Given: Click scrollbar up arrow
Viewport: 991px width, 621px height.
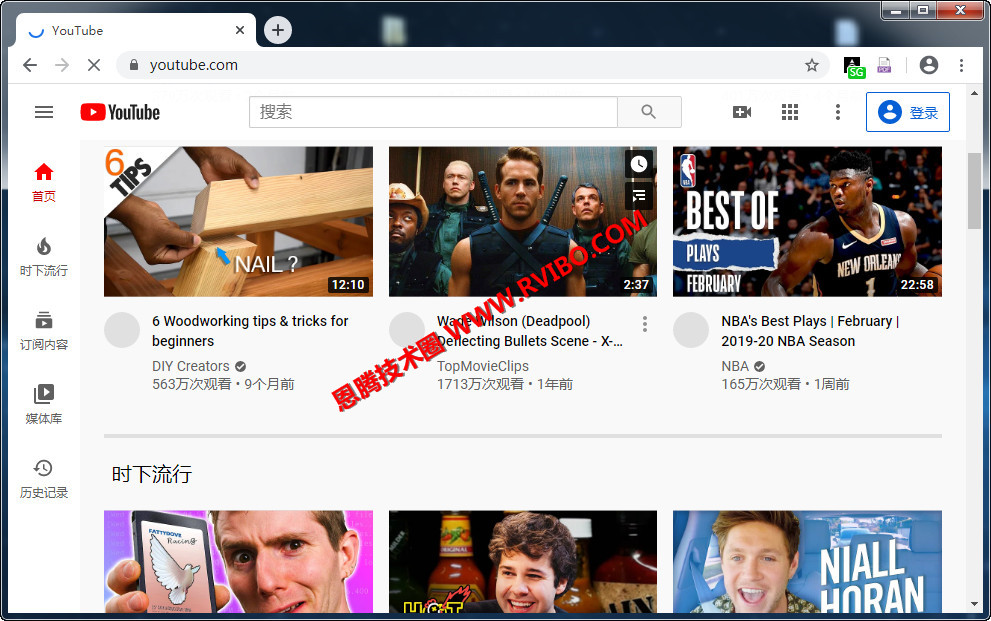Looking at the screenshot, I should click(x=974, y=93).
